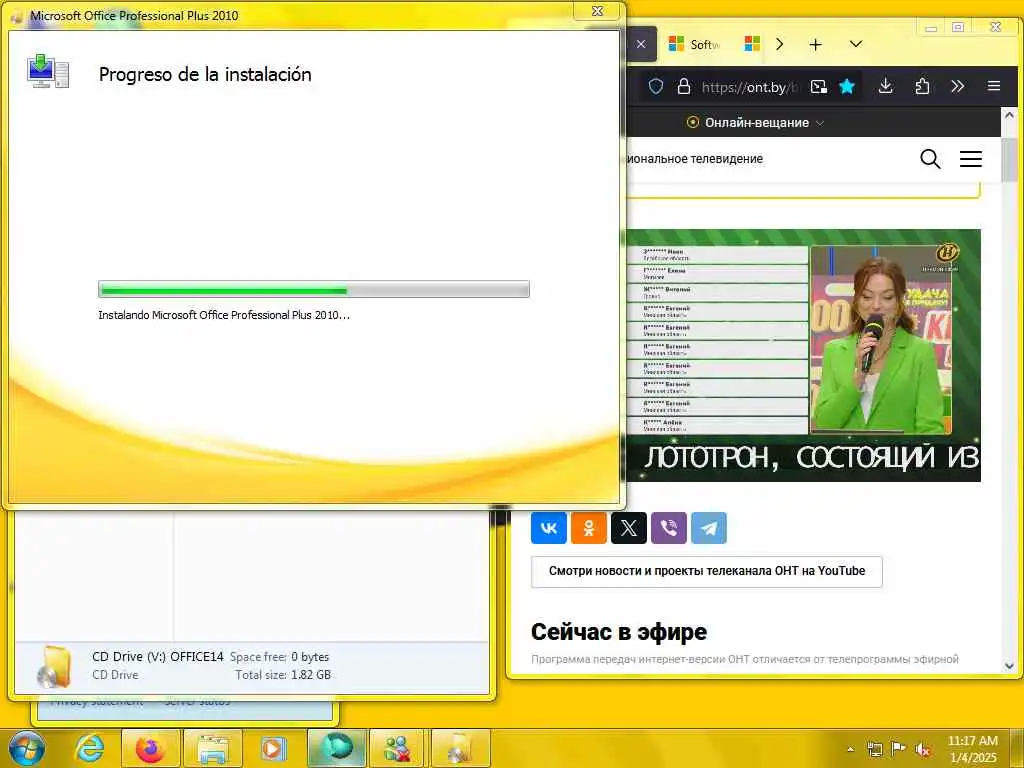The height and width of the screenshot is (768, 1024).
Task: Open the list all tabs dropdown arrow
Action: [856, 44]
